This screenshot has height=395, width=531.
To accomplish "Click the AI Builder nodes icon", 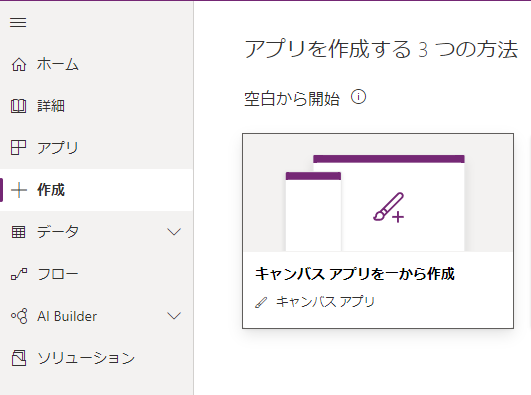I will pos(19,316).
